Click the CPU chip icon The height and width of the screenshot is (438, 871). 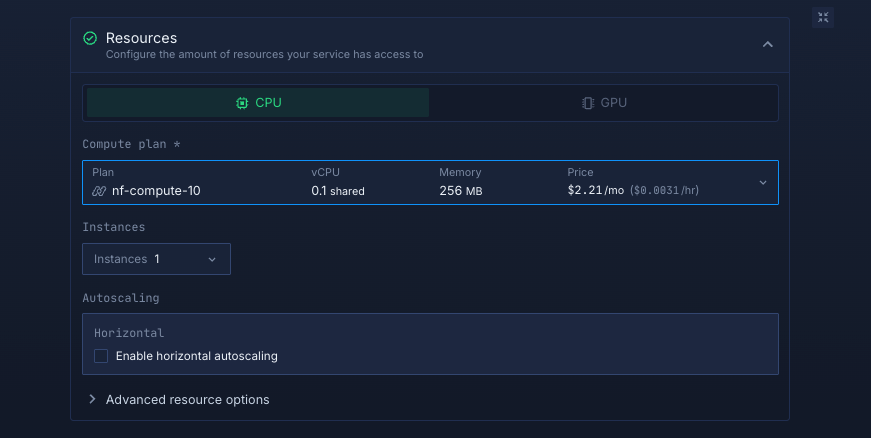tap(242, 103)
